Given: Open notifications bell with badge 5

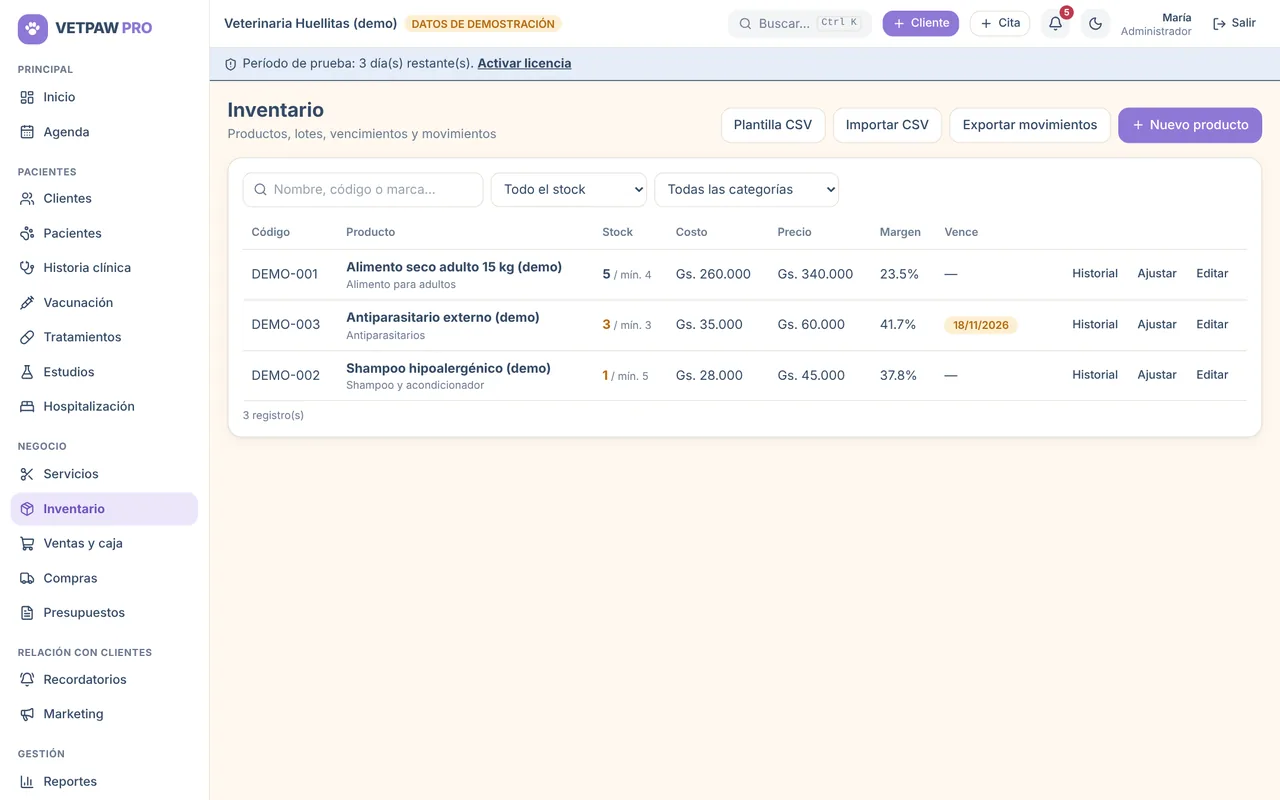Looking at the screenshot, I should pyautogui.click(x=1055, y=23).
